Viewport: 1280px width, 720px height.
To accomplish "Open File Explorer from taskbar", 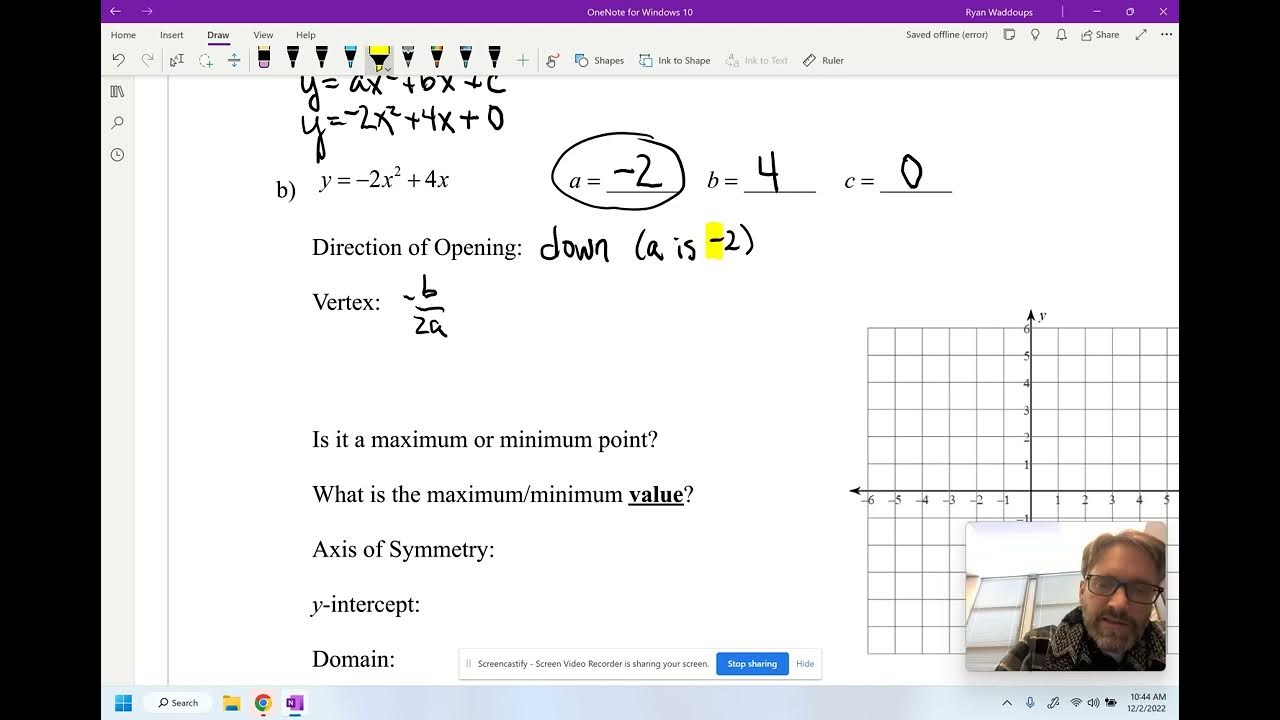I will [231, 703].
